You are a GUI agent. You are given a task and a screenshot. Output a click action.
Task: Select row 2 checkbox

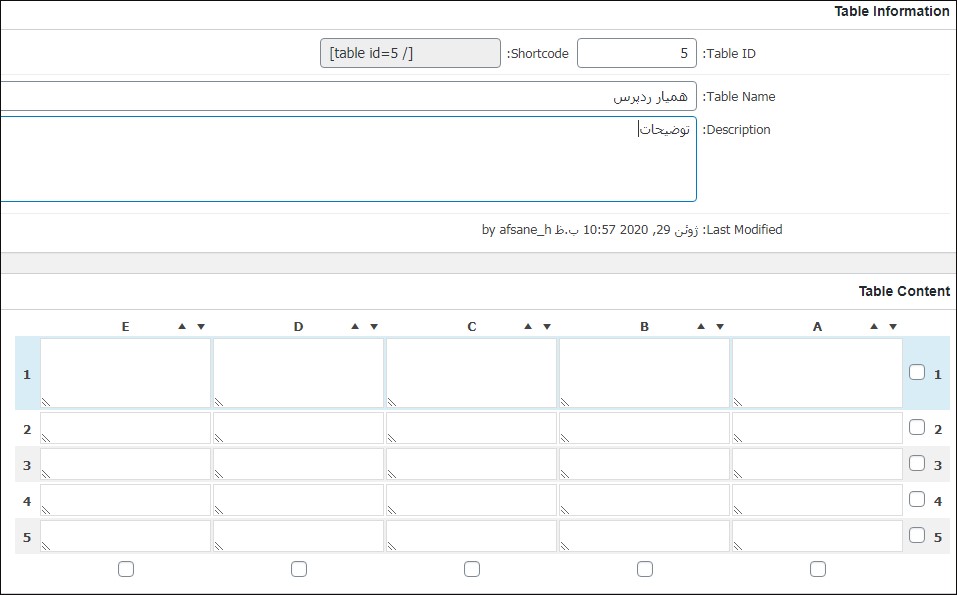pyautogui.click(x=917, y=427)
